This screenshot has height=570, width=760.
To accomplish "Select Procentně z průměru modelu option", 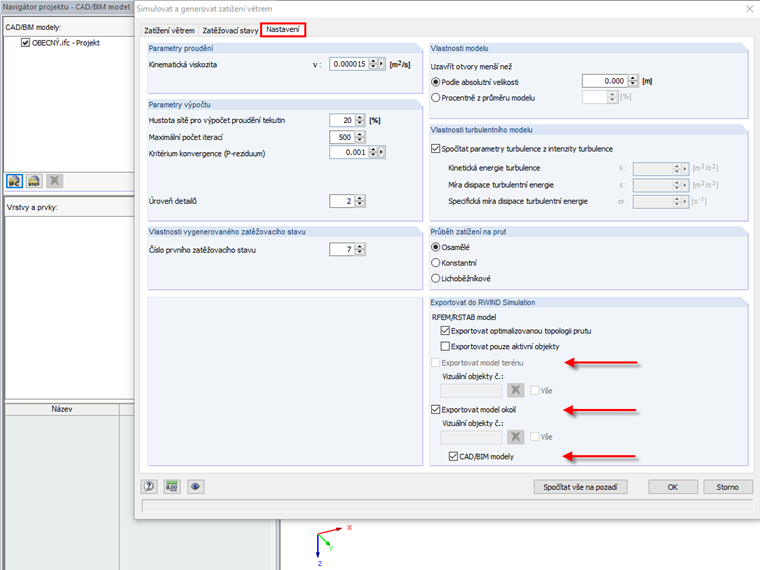I will click(435, 97).
